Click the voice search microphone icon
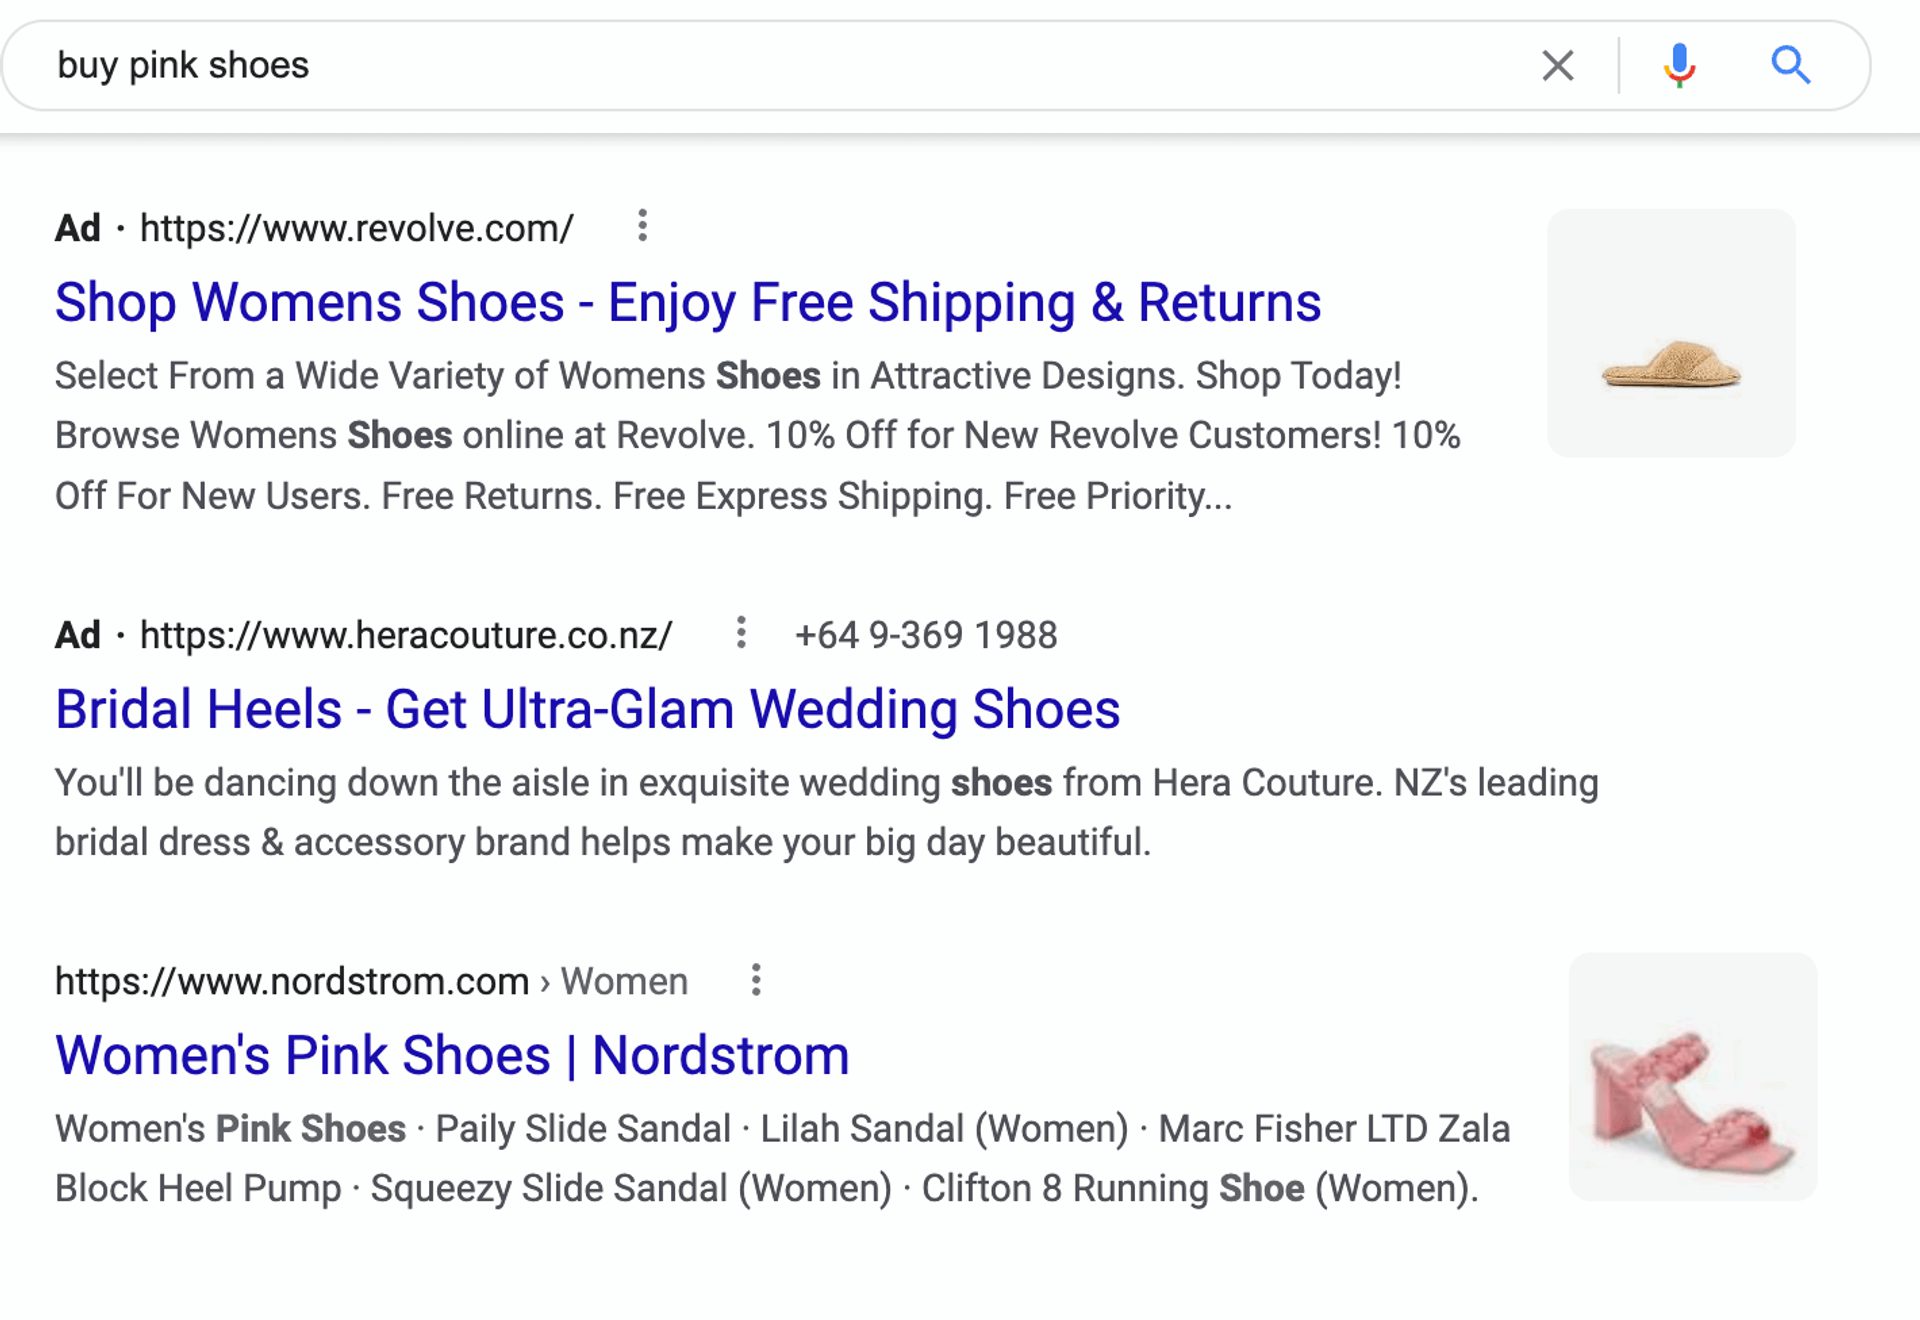The width and height of the screenshot is (1920, 1320). point(1678,65)
